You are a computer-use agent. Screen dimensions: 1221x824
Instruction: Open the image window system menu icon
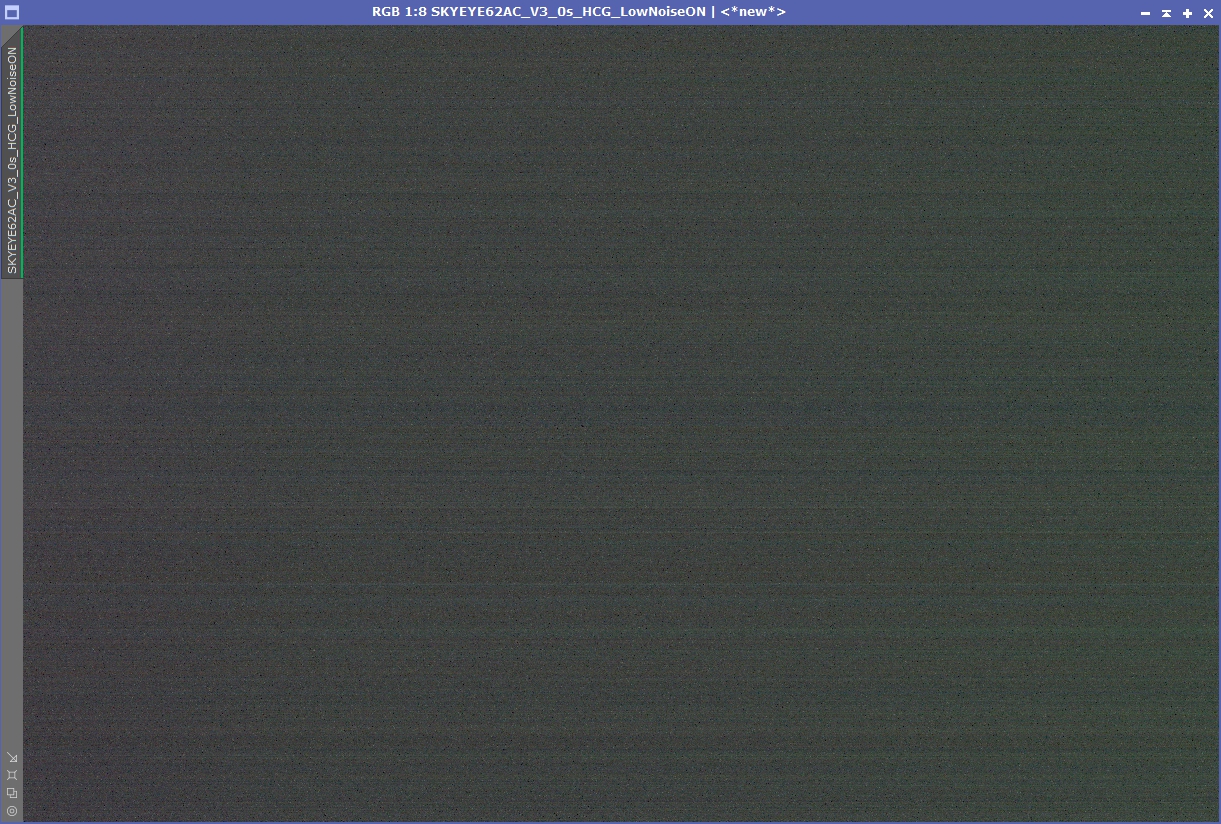pos(12,12)
